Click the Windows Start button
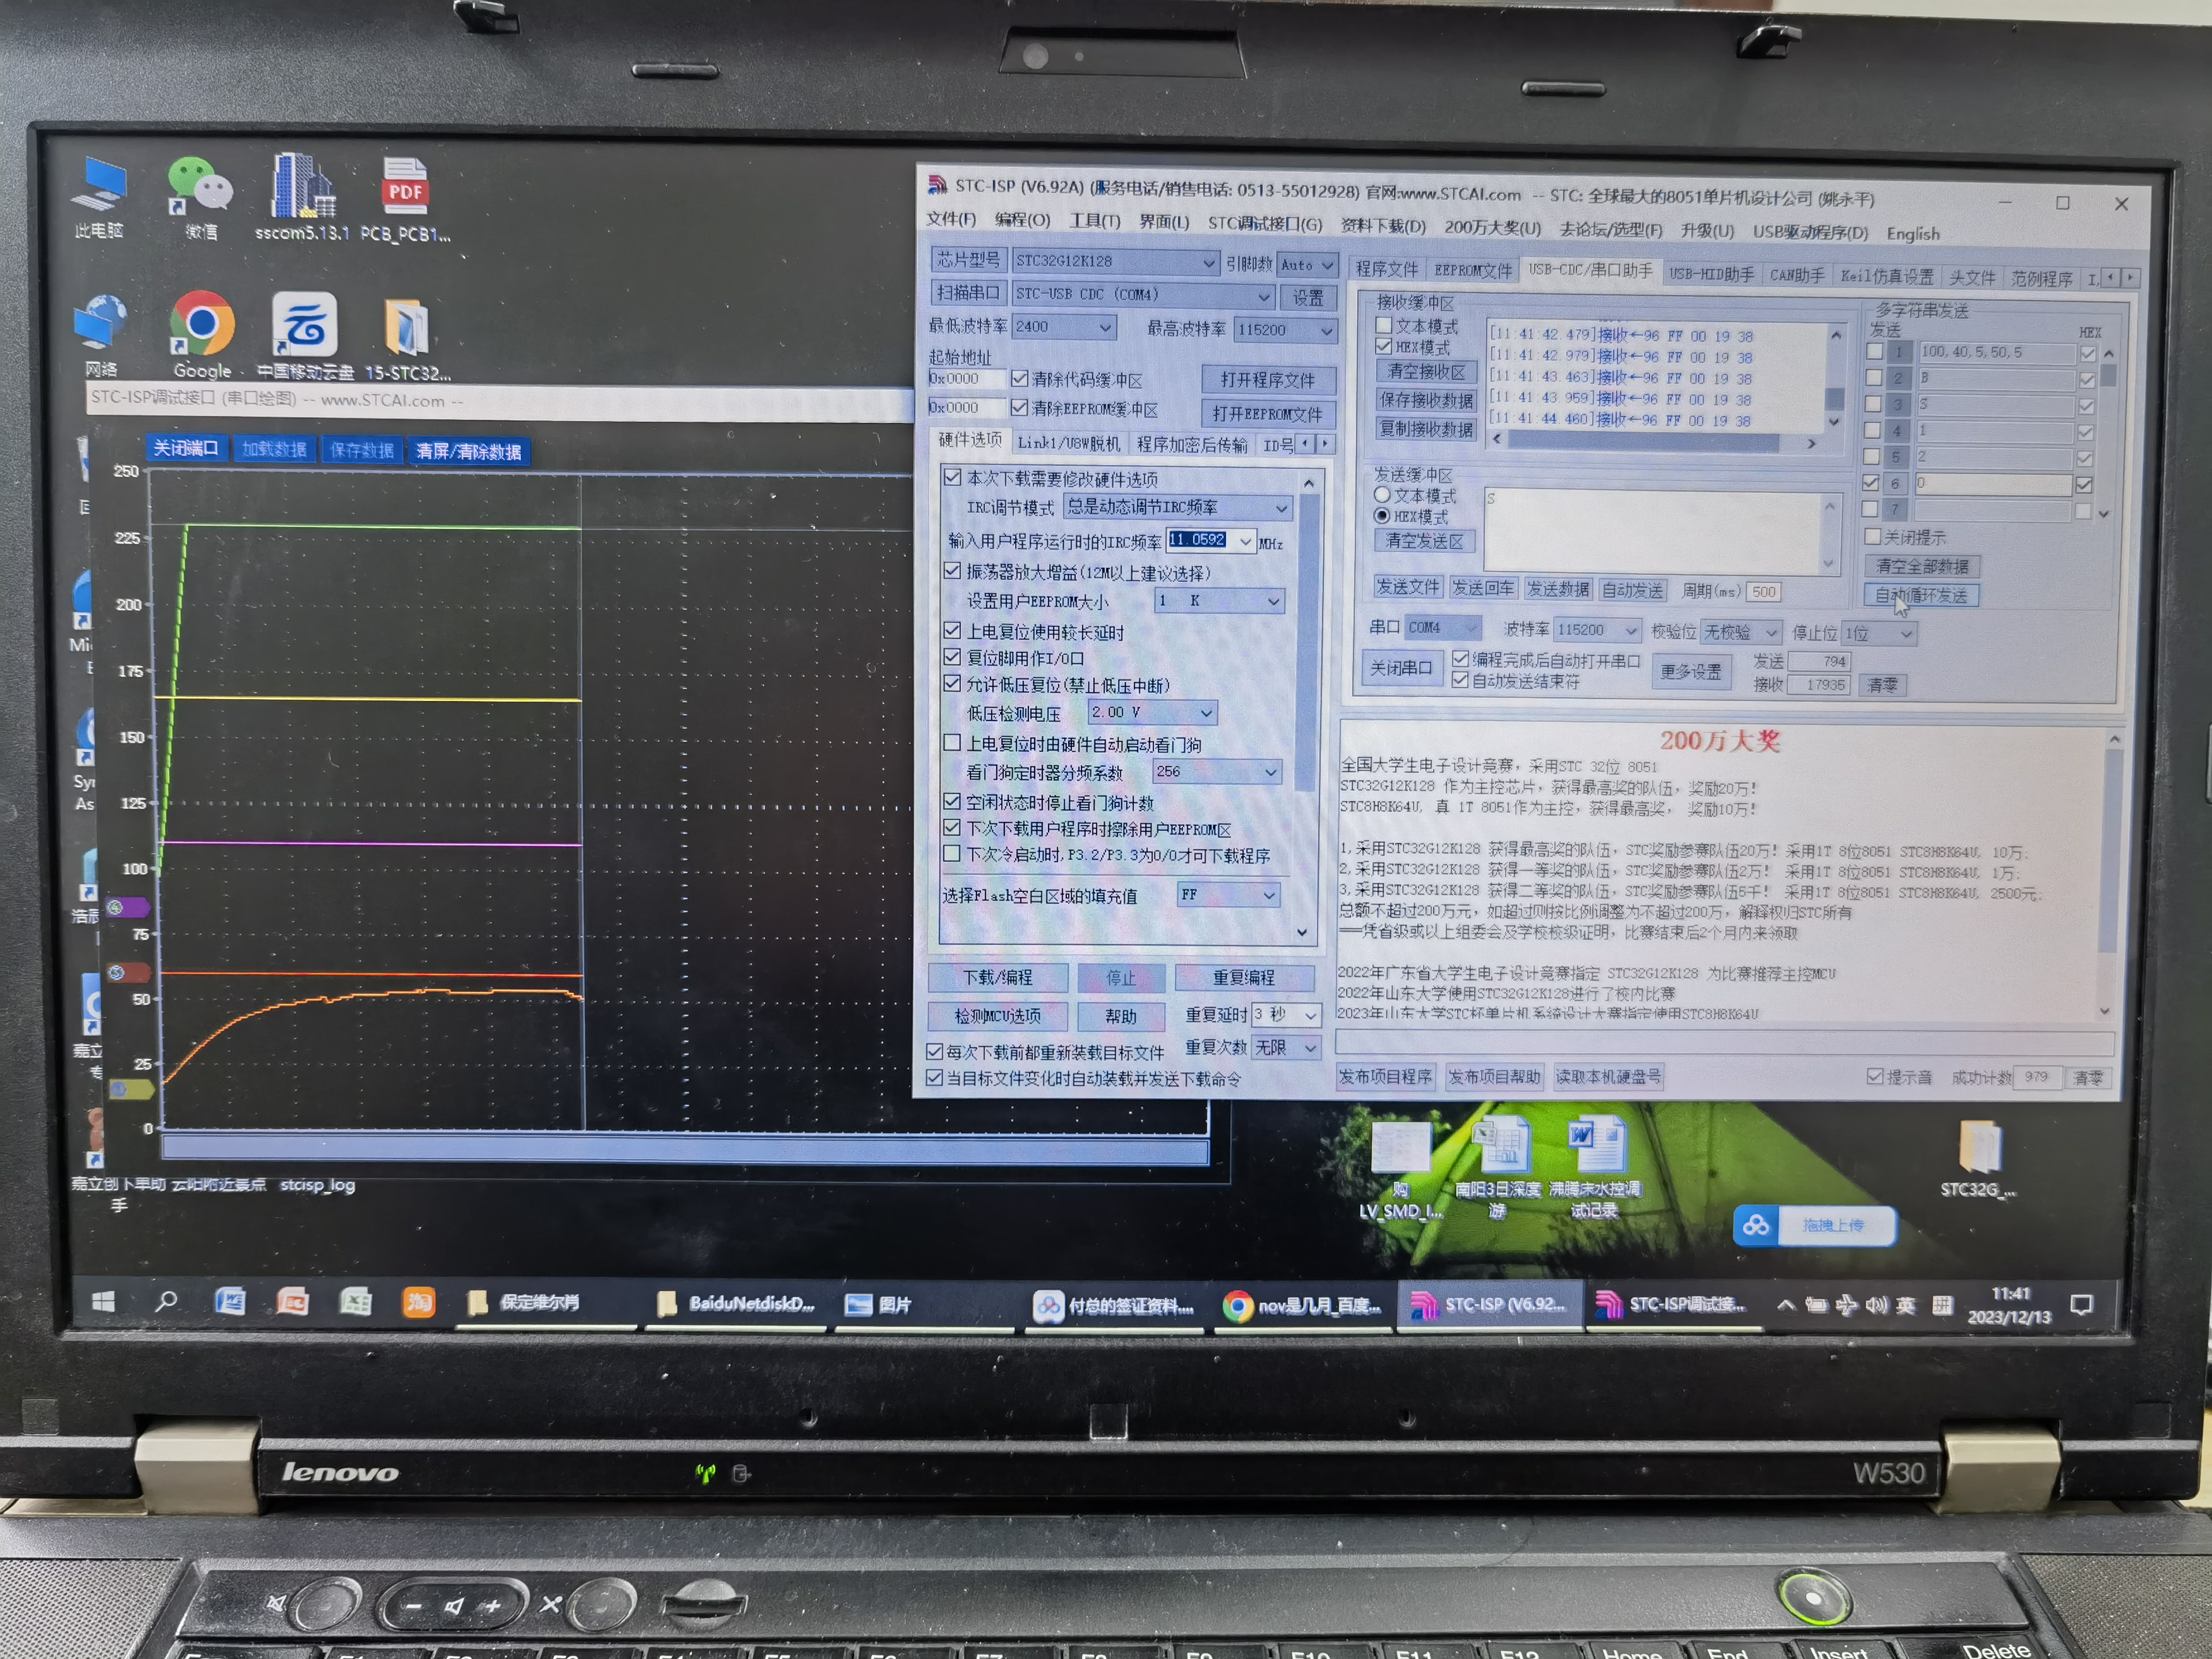This screenshot has width=2212, height=1659. tap(103, 1301)
